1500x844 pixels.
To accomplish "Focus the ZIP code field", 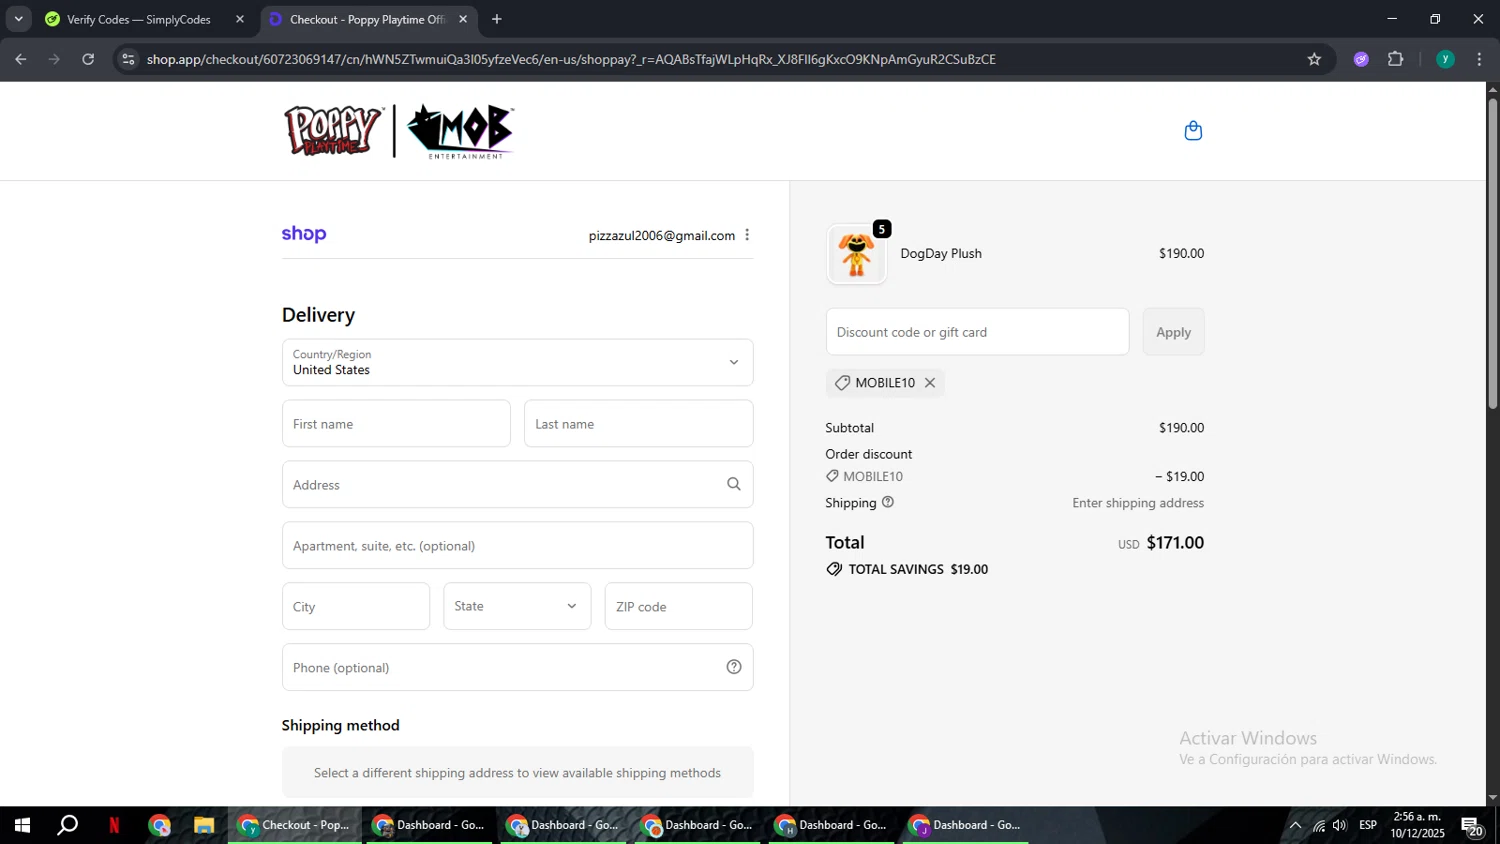I will click(x=678, y=606).
